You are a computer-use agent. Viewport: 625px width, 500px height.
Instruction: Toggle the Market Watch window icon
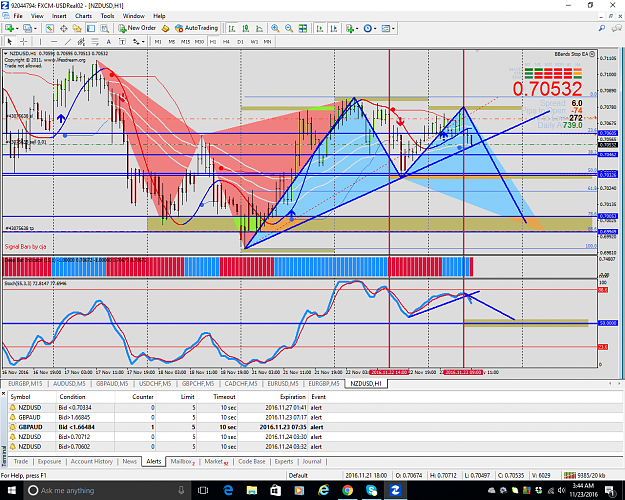pyautogui.click(x=50, y=28)
